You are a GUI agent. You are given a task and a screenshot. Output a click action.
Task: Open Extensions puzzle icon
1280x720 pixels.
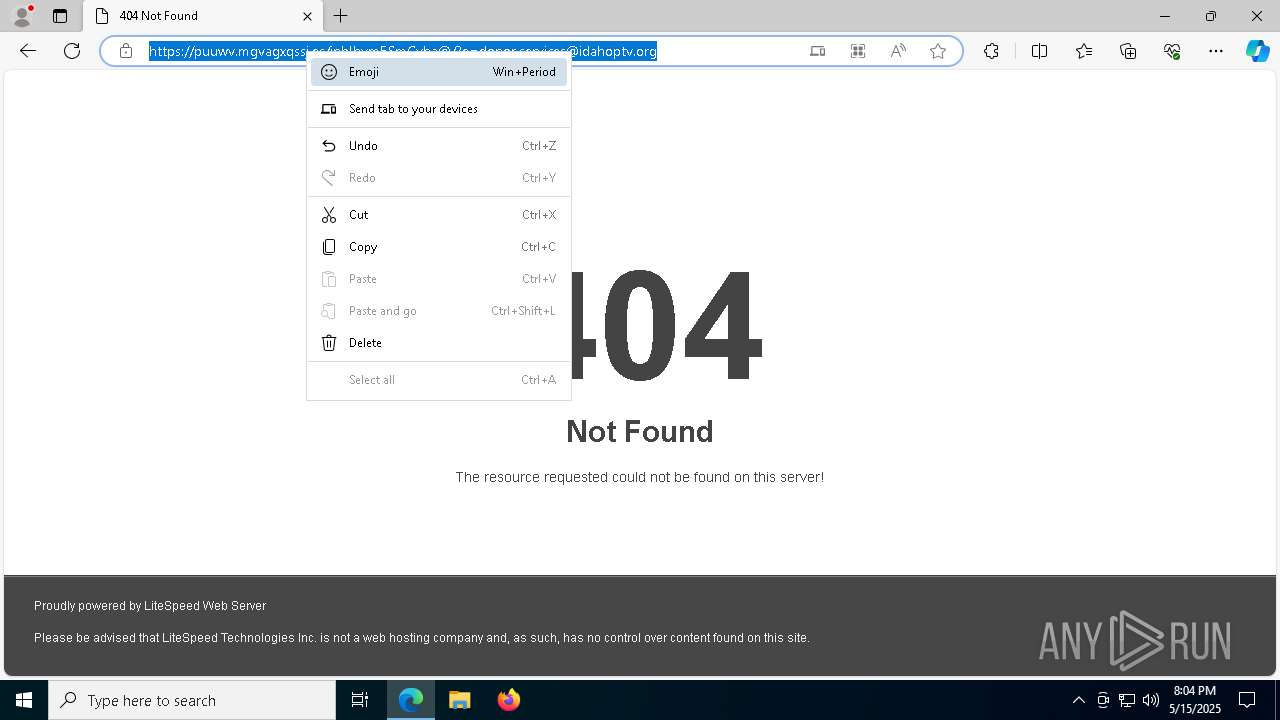(991, 51)
